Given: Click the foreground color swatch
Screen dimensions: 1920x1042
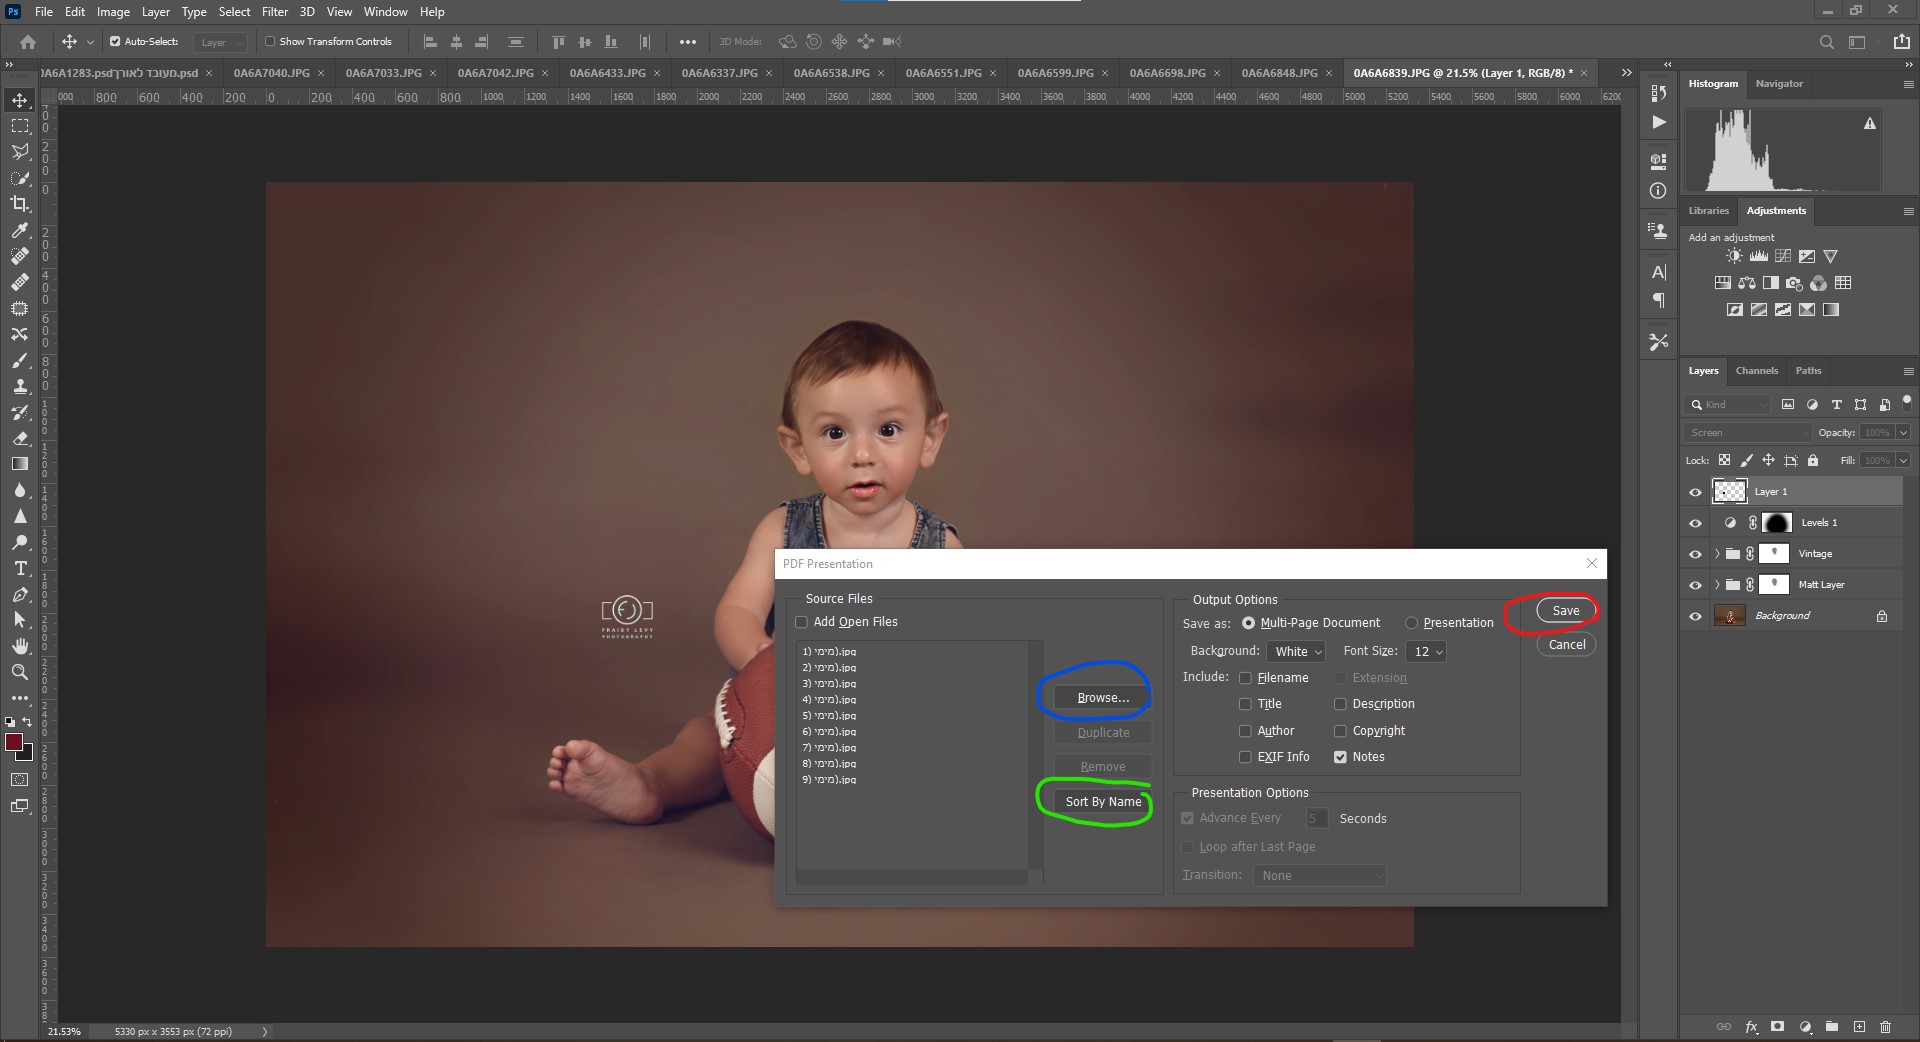Looking at the screenshot, I should tap(14, 742).
